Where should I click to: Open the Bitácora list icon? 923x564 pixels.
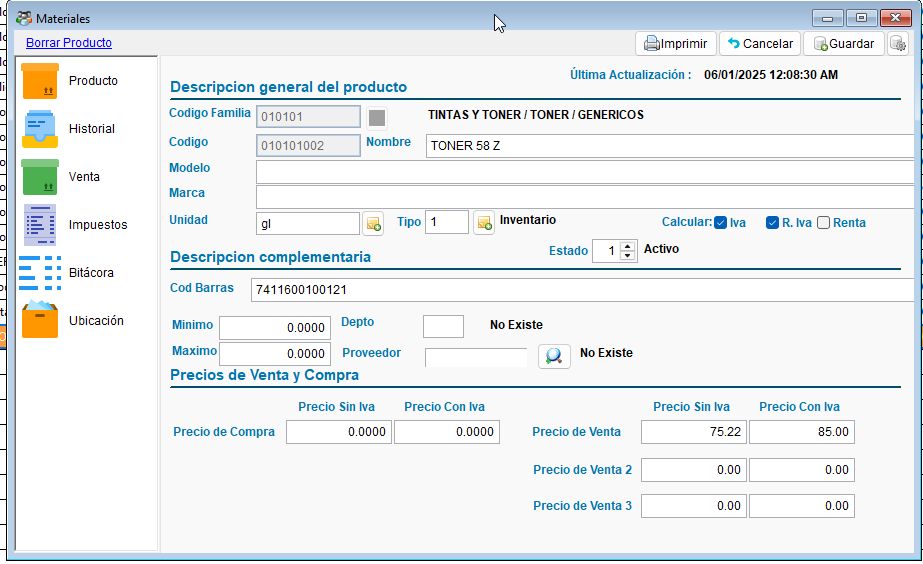pos(40,273)
